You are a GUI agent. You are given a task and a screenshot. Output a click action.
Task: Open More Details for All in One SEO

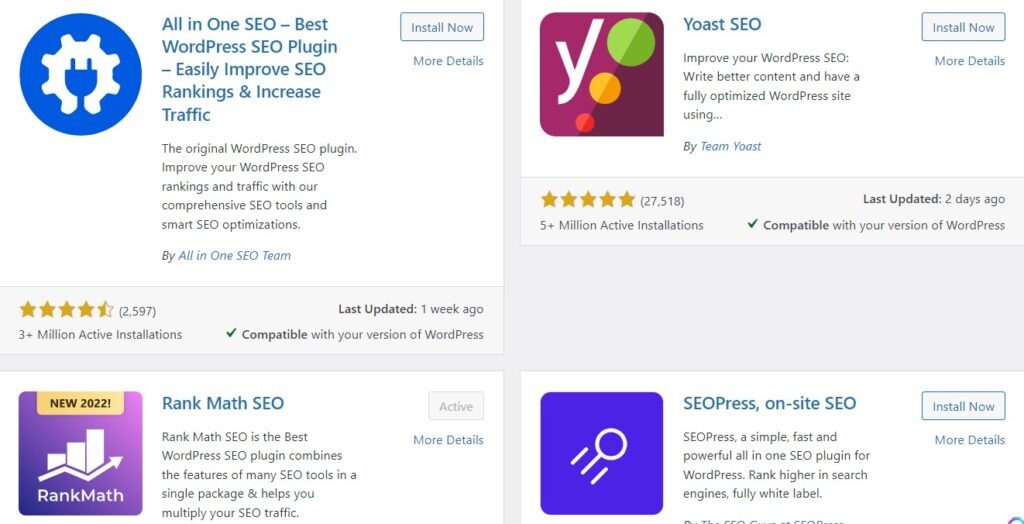(448, 61)
